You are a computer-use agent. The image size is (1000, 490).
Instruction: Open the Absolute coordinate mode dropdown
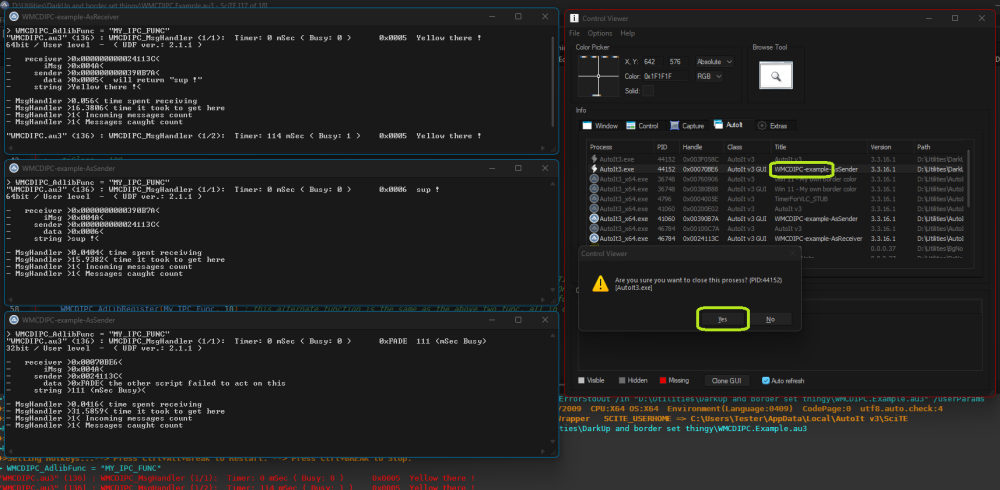[715, 62]
